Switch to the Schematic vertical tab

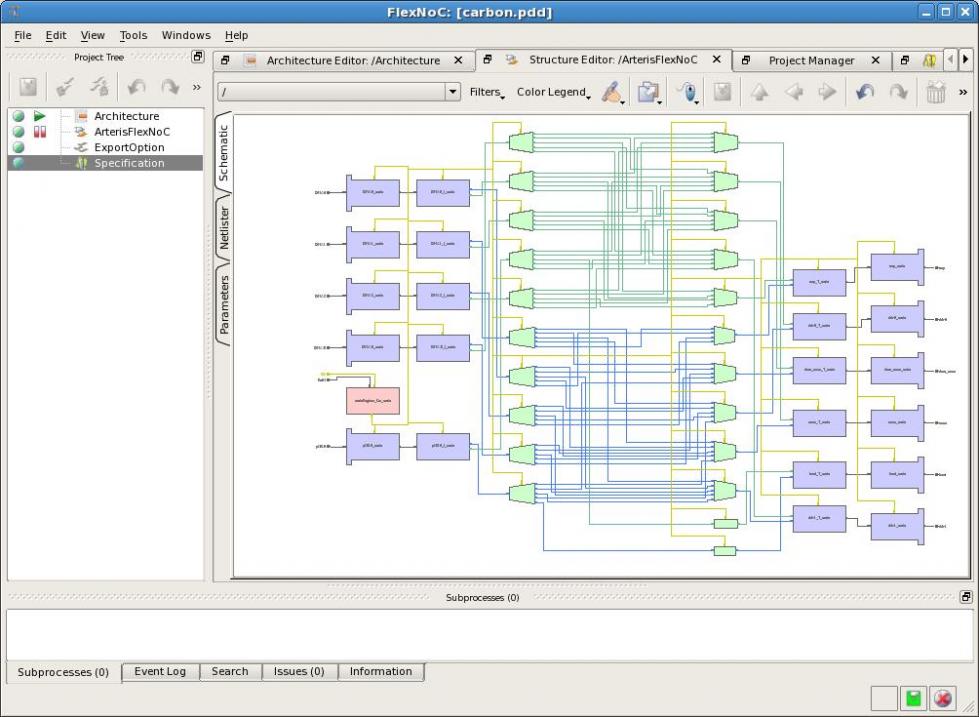tap(224, 152)
